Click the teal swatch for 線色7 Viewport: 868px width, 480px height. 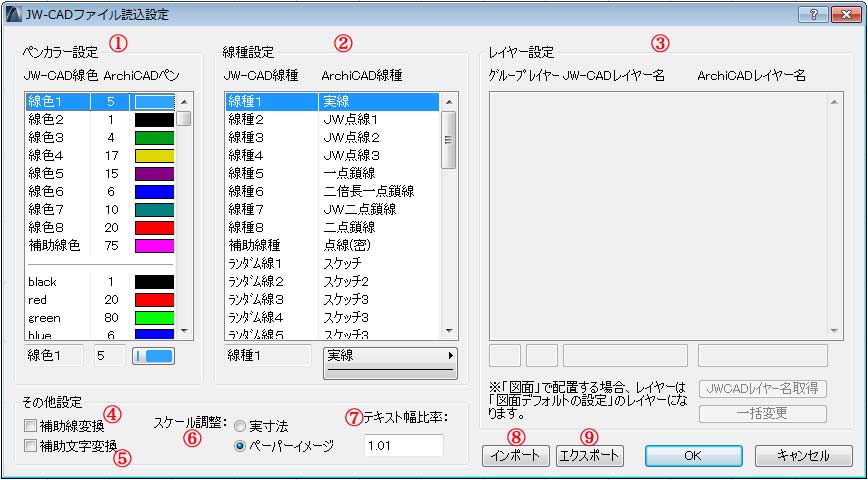(154, 210)
